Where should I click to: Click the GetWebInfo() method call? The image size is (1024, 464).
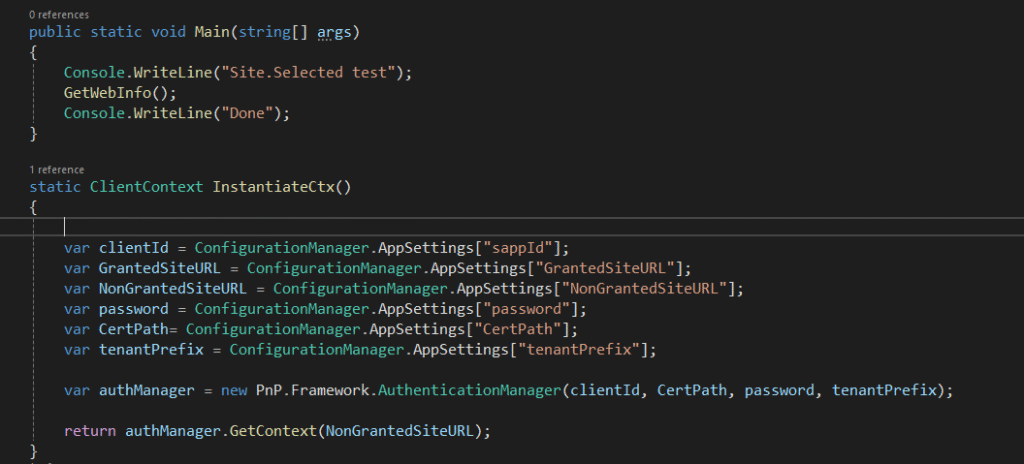point(120,93)
